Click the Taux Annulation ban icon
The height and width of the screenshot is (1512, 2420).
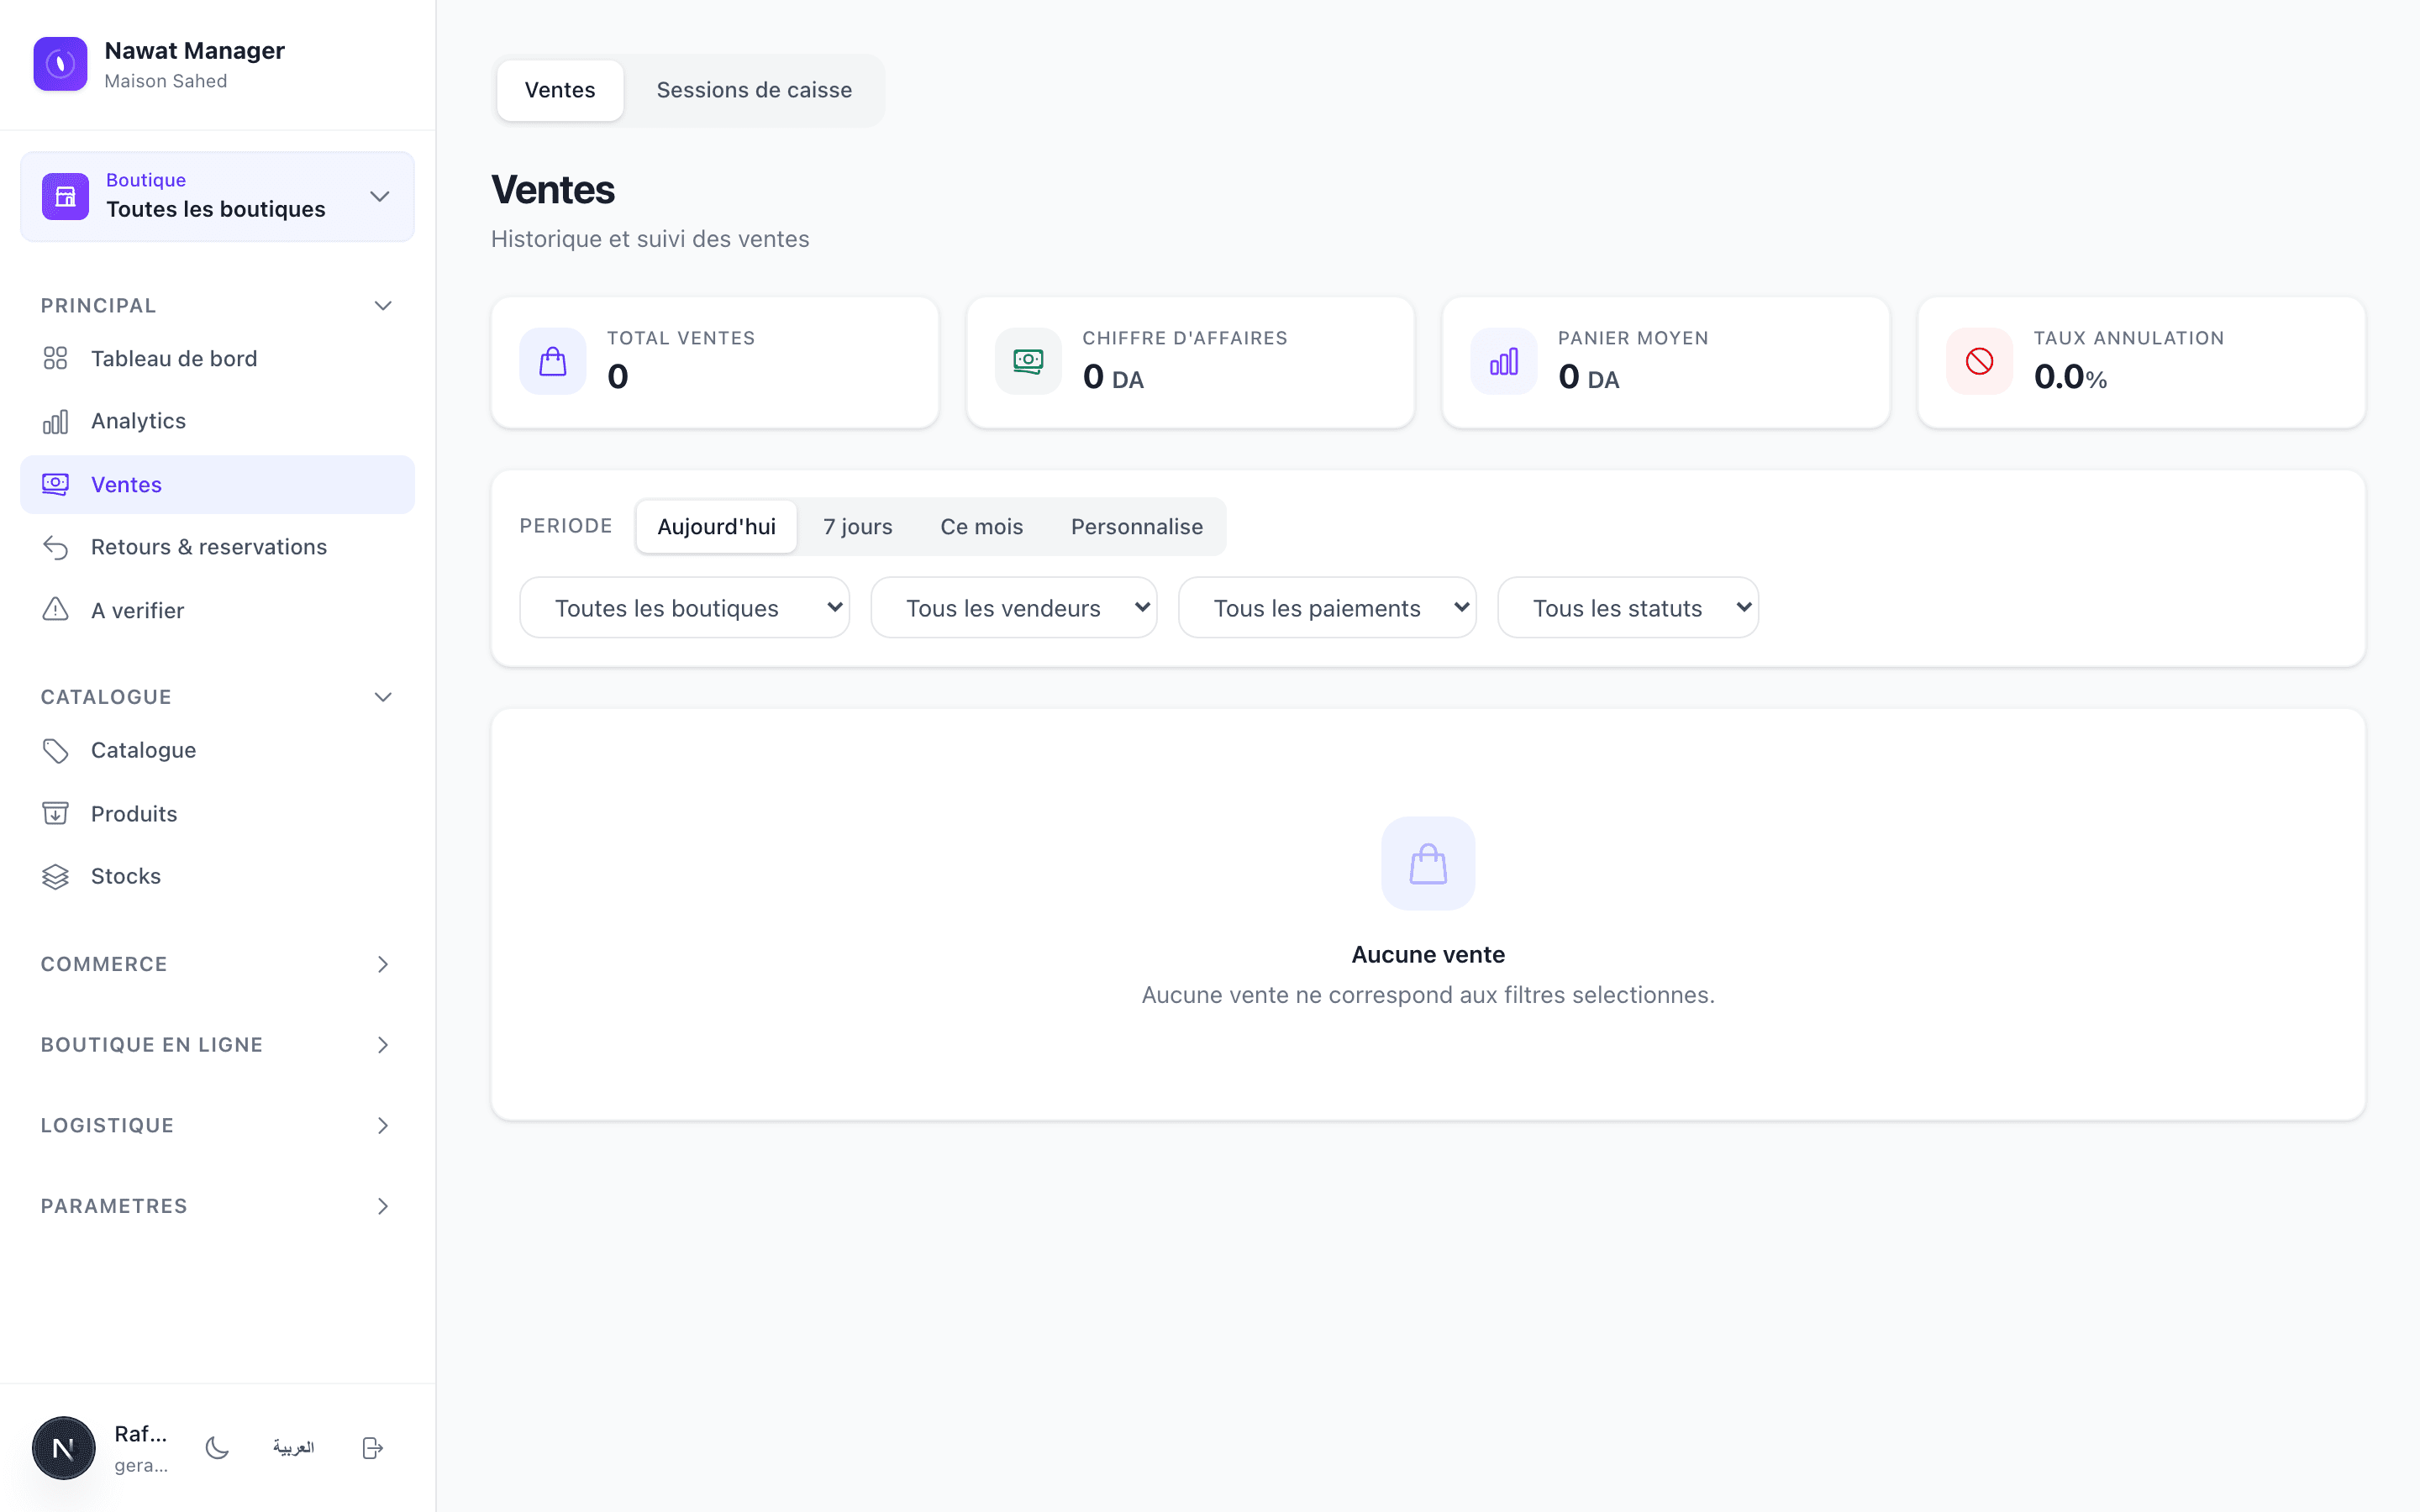[1979, 361]
